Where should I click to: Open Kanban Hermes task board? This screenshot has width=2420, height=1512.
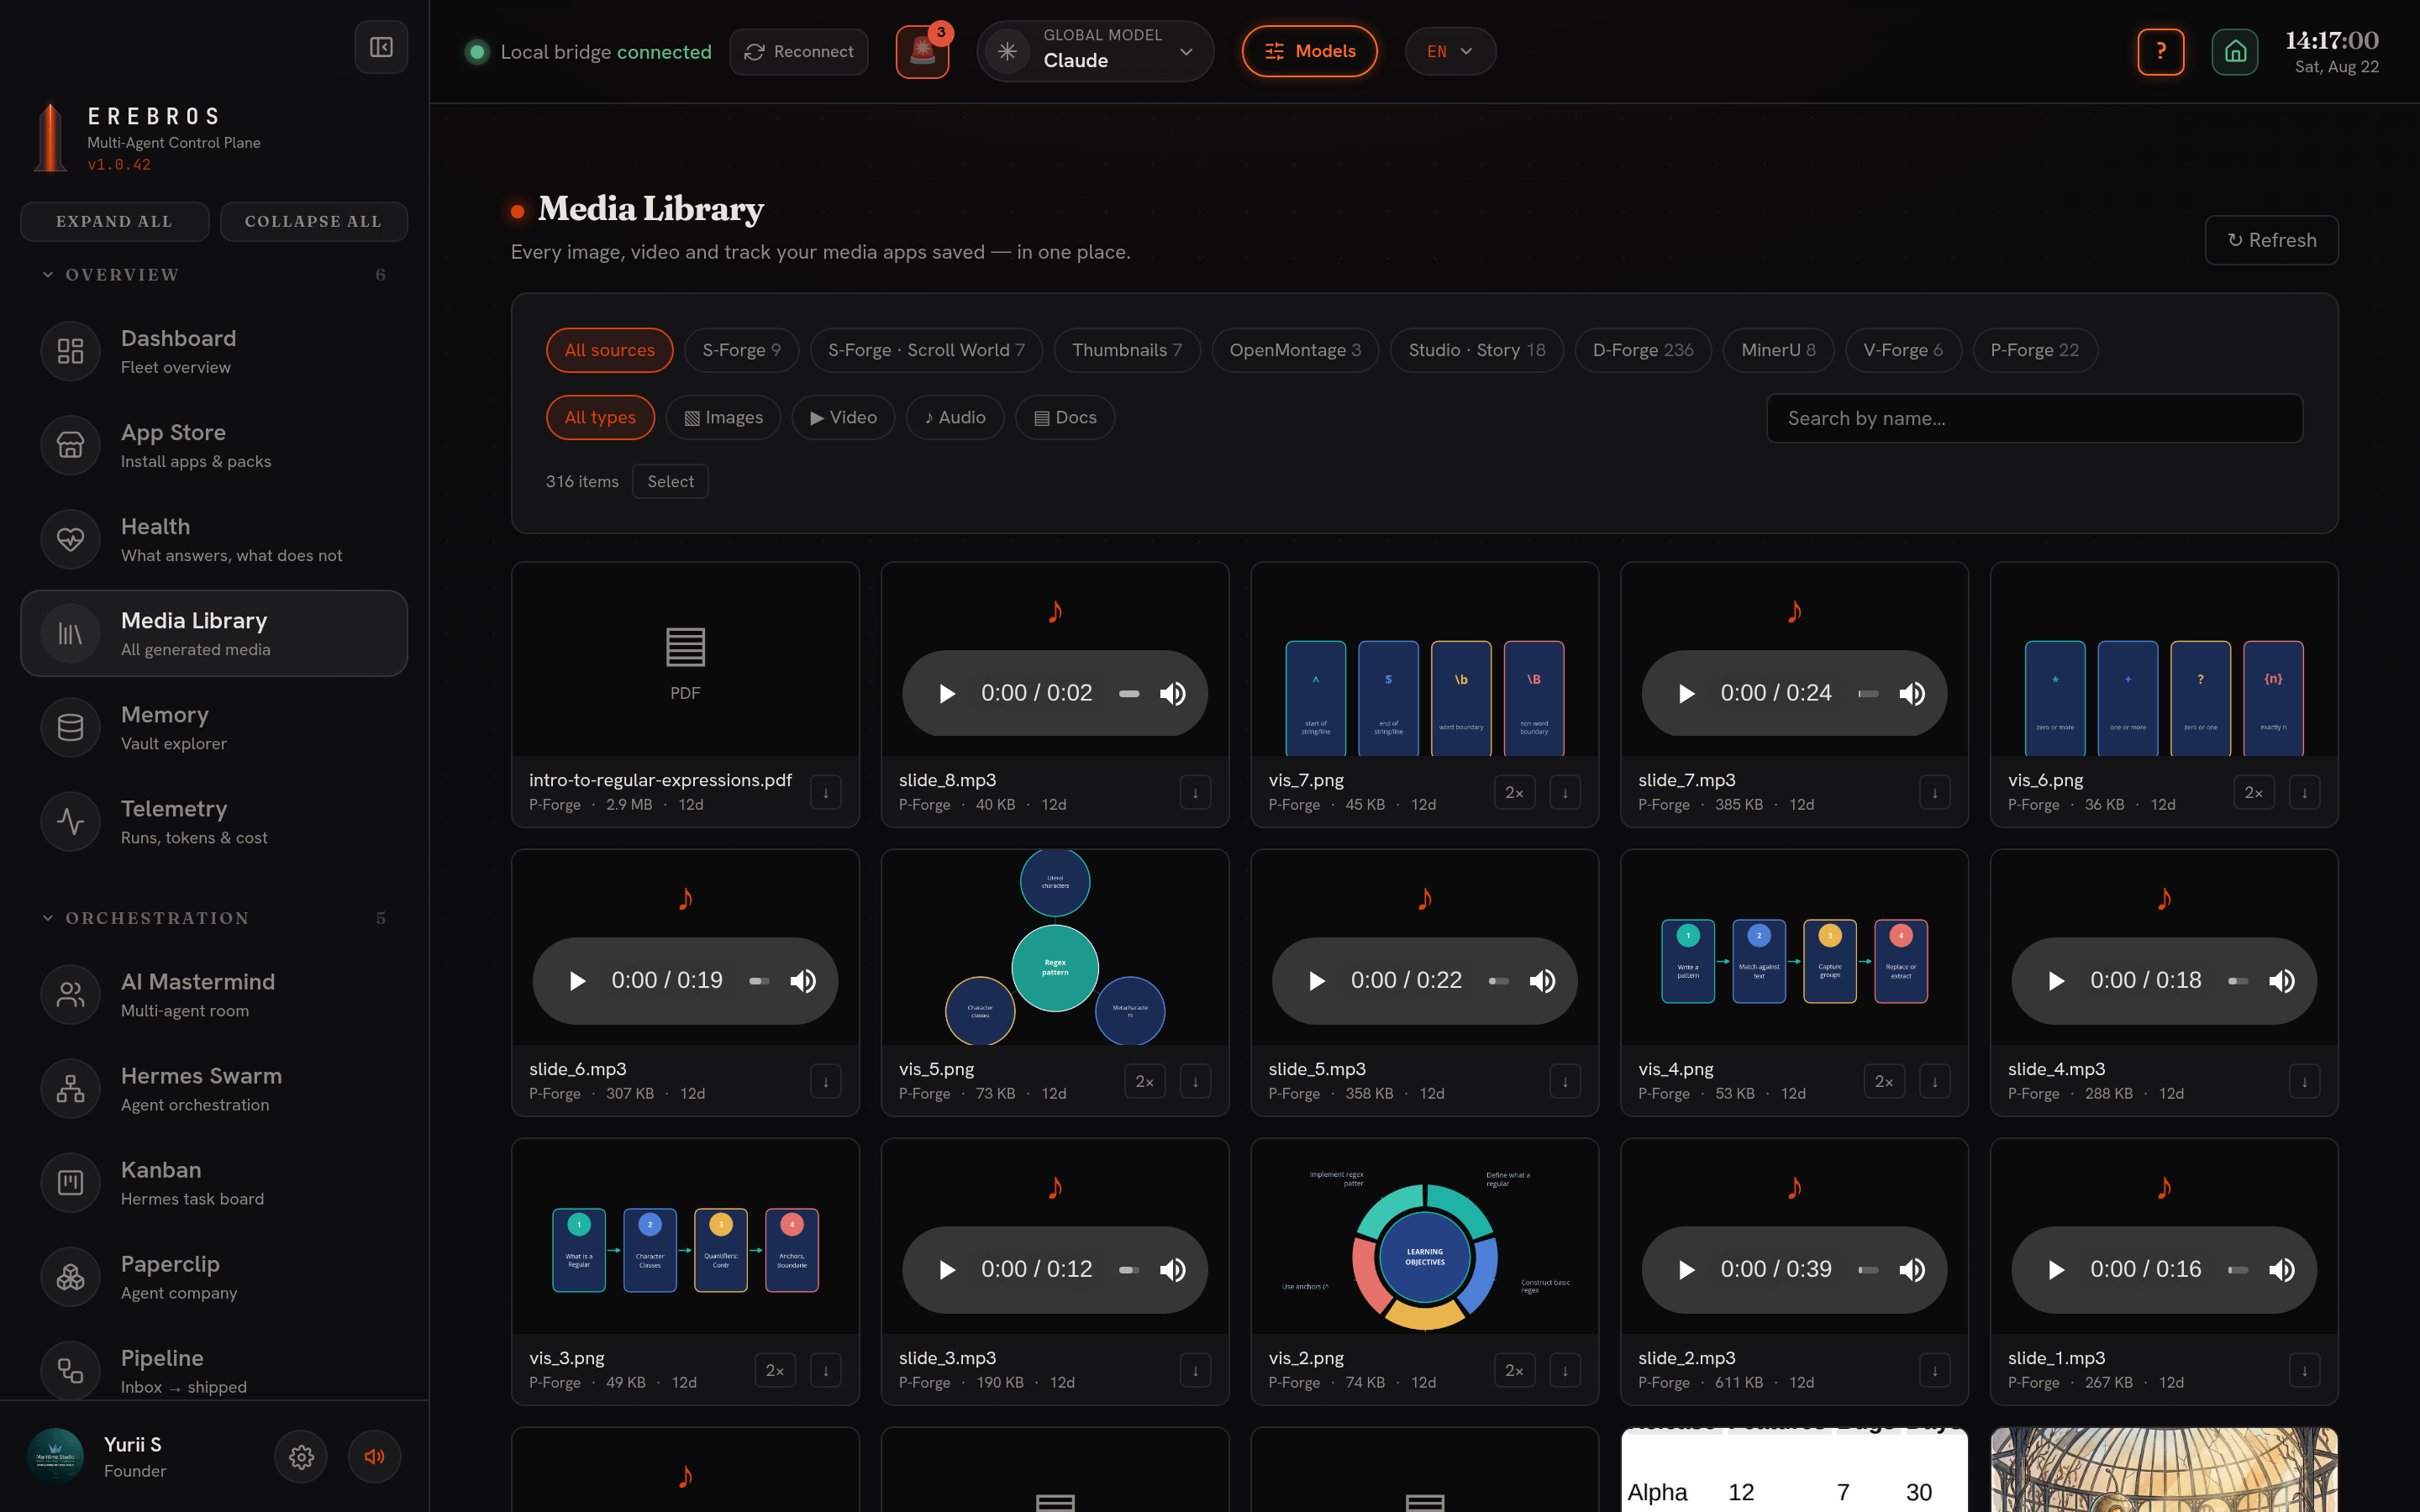[214, 1182]
